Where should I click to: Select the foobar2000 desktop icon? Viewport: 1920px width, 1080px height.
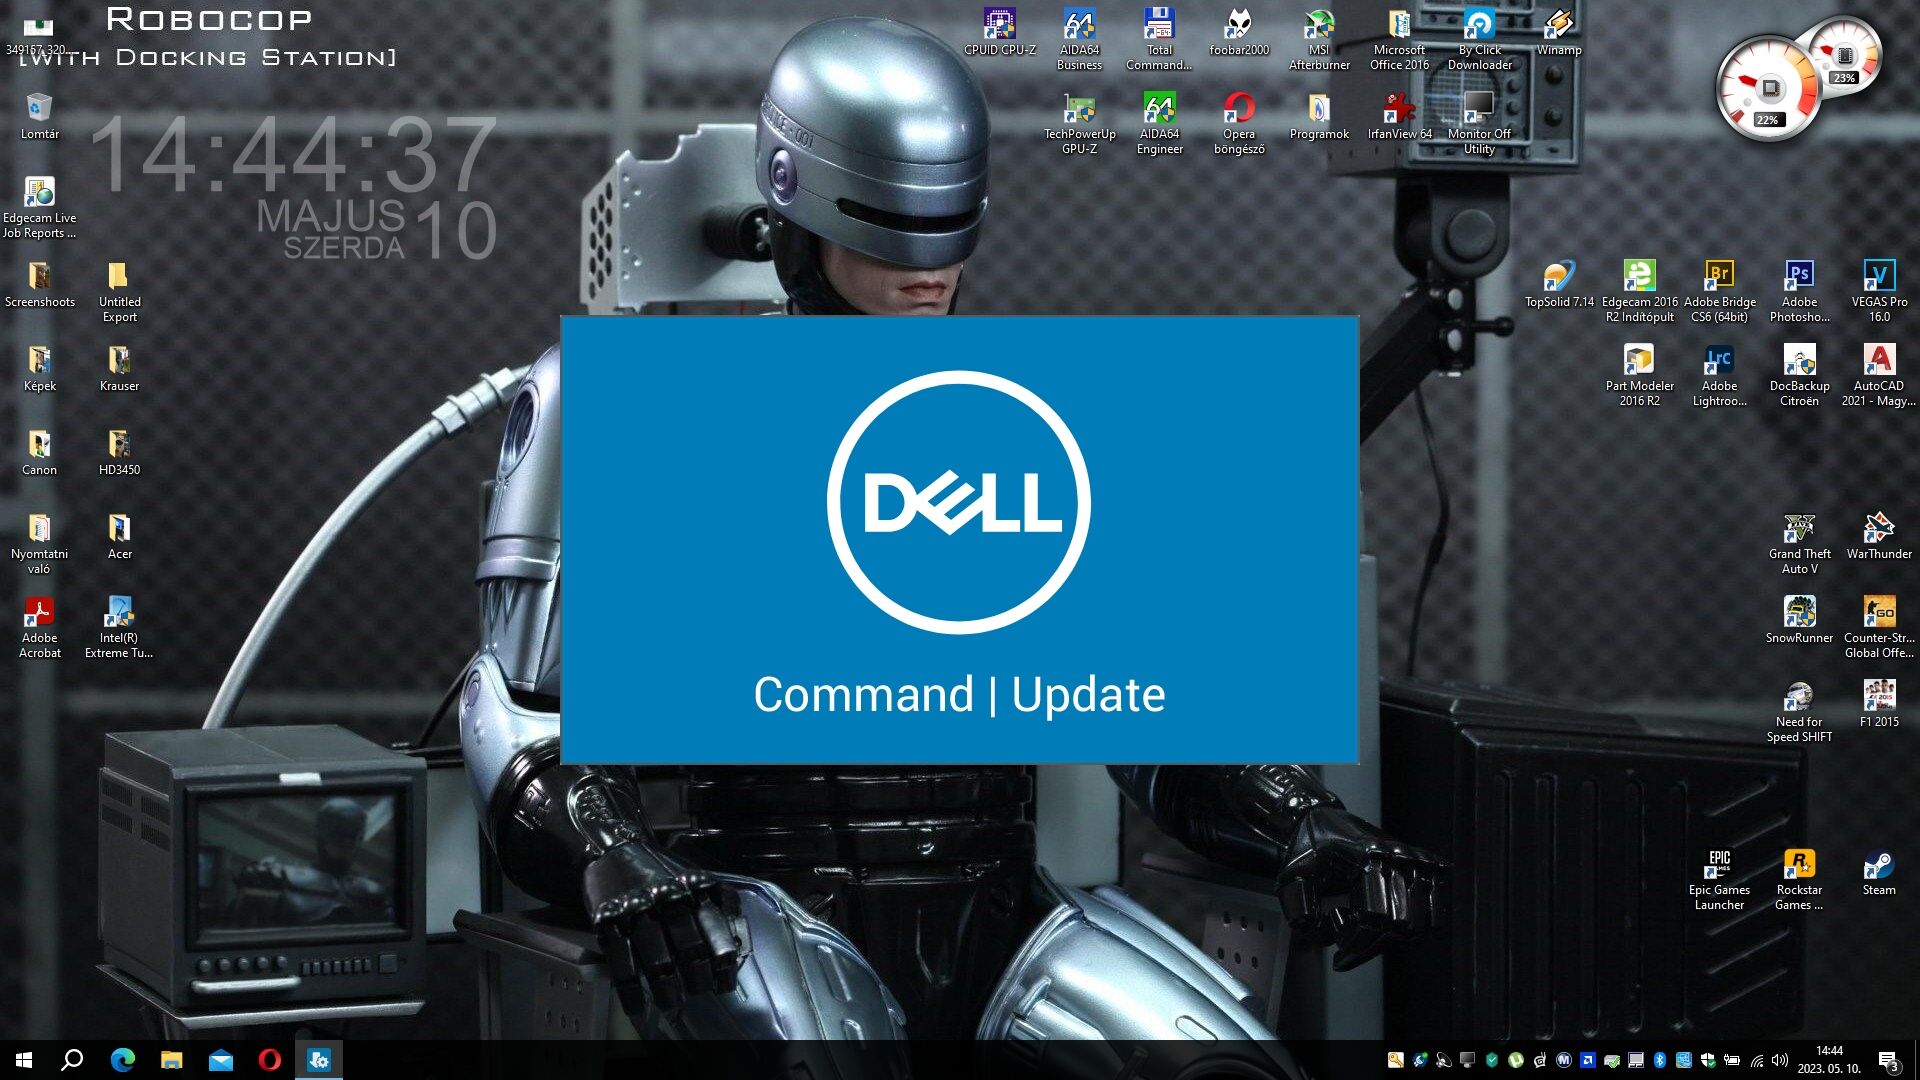pos(1239,32)
